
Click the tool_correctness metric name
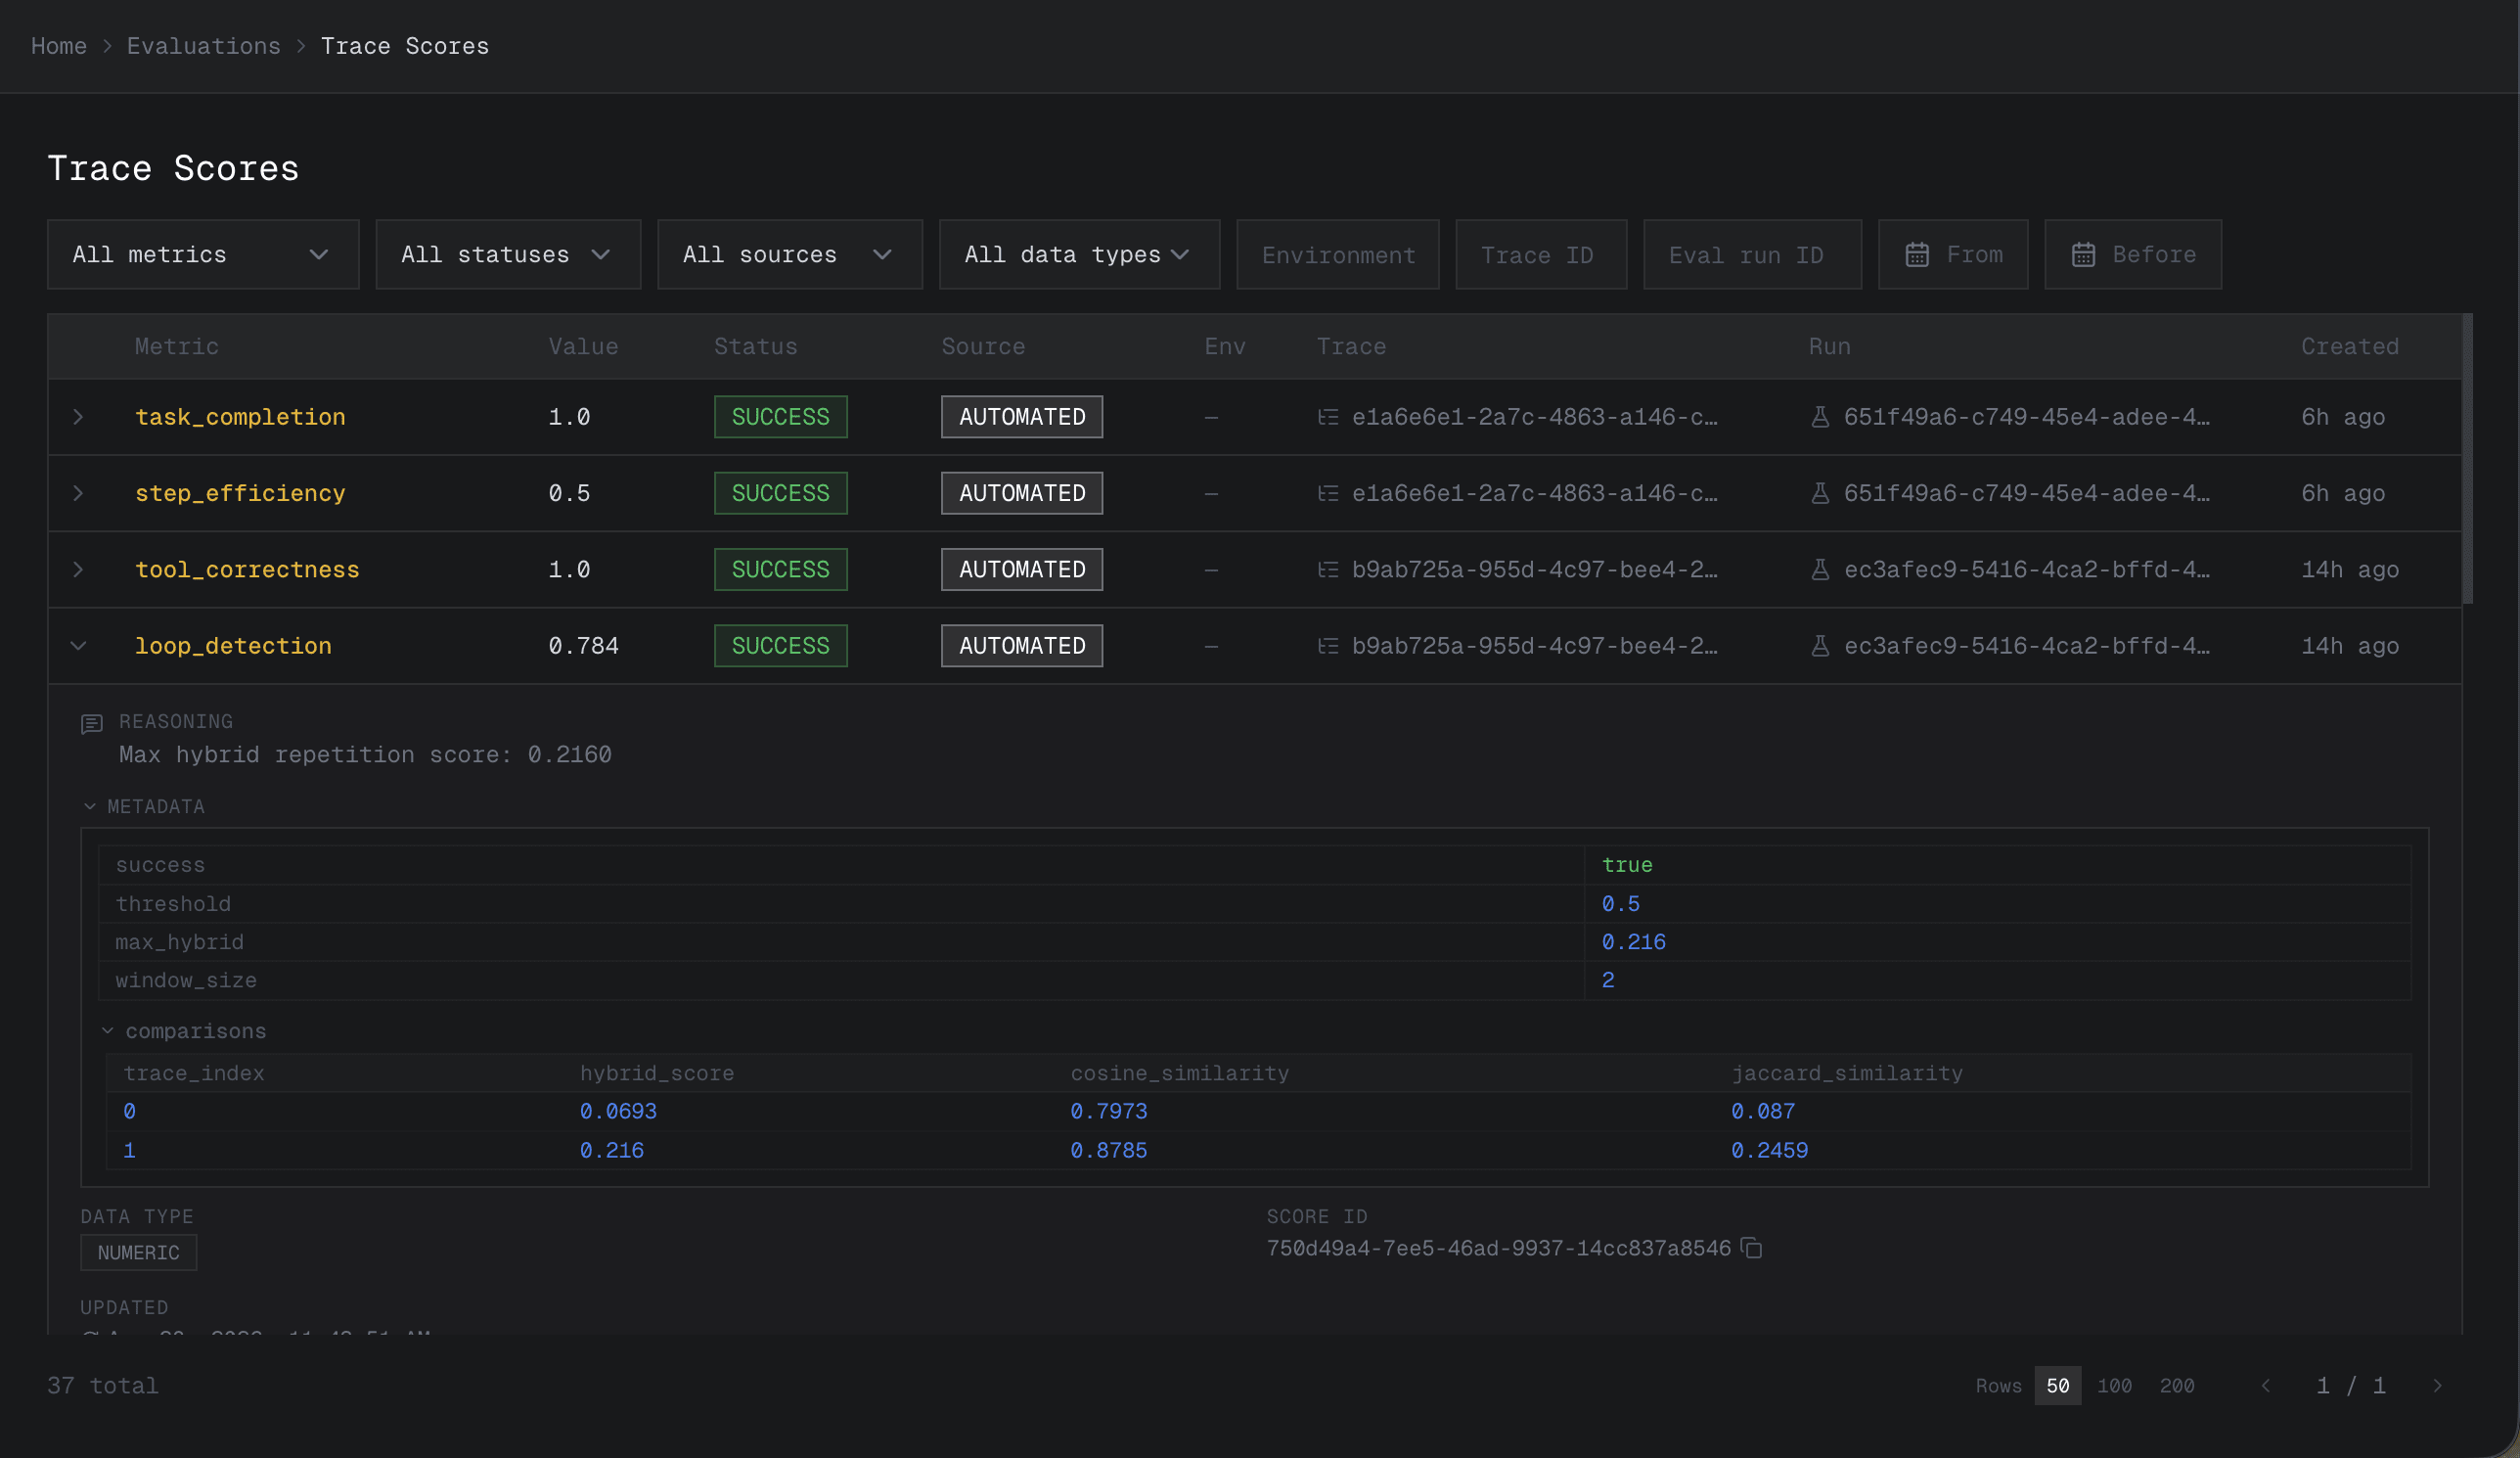(247, 570)
